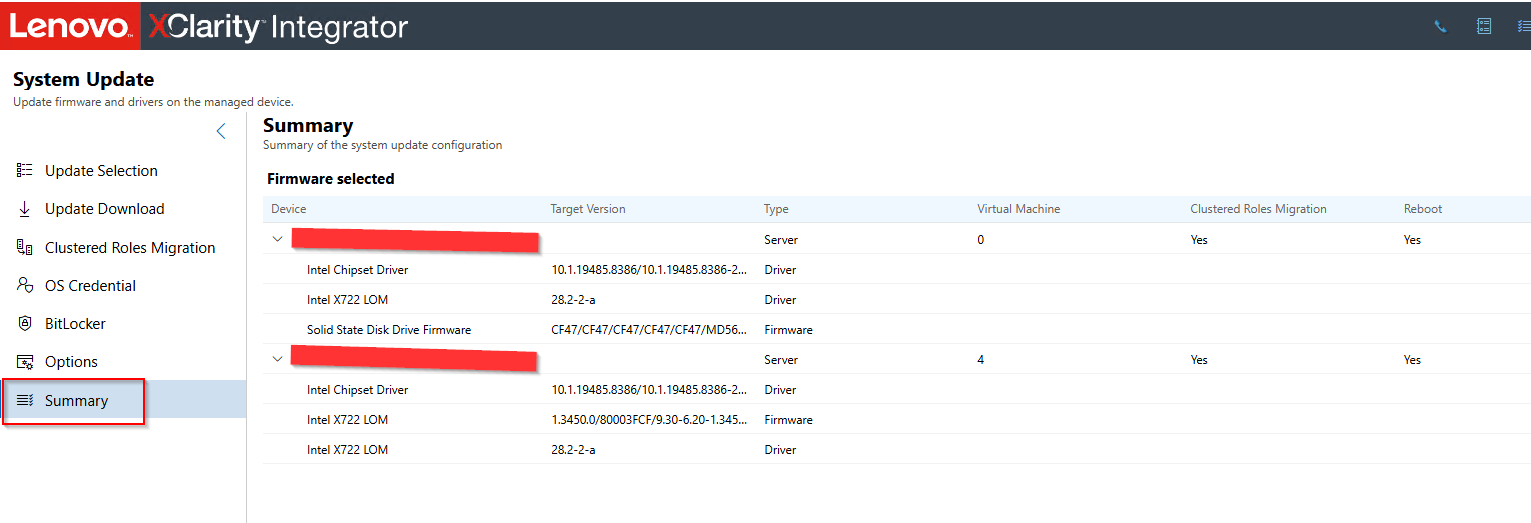
Task: Click the Options settings window icon
Action: point(25,362)
